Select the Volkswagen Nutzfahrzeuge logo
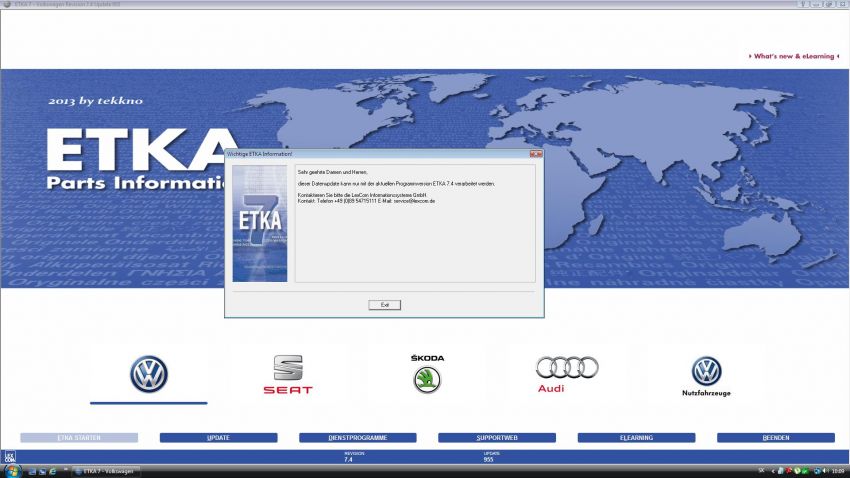The width and height of the screenshot is (850, 478). [x=706, y=376]
